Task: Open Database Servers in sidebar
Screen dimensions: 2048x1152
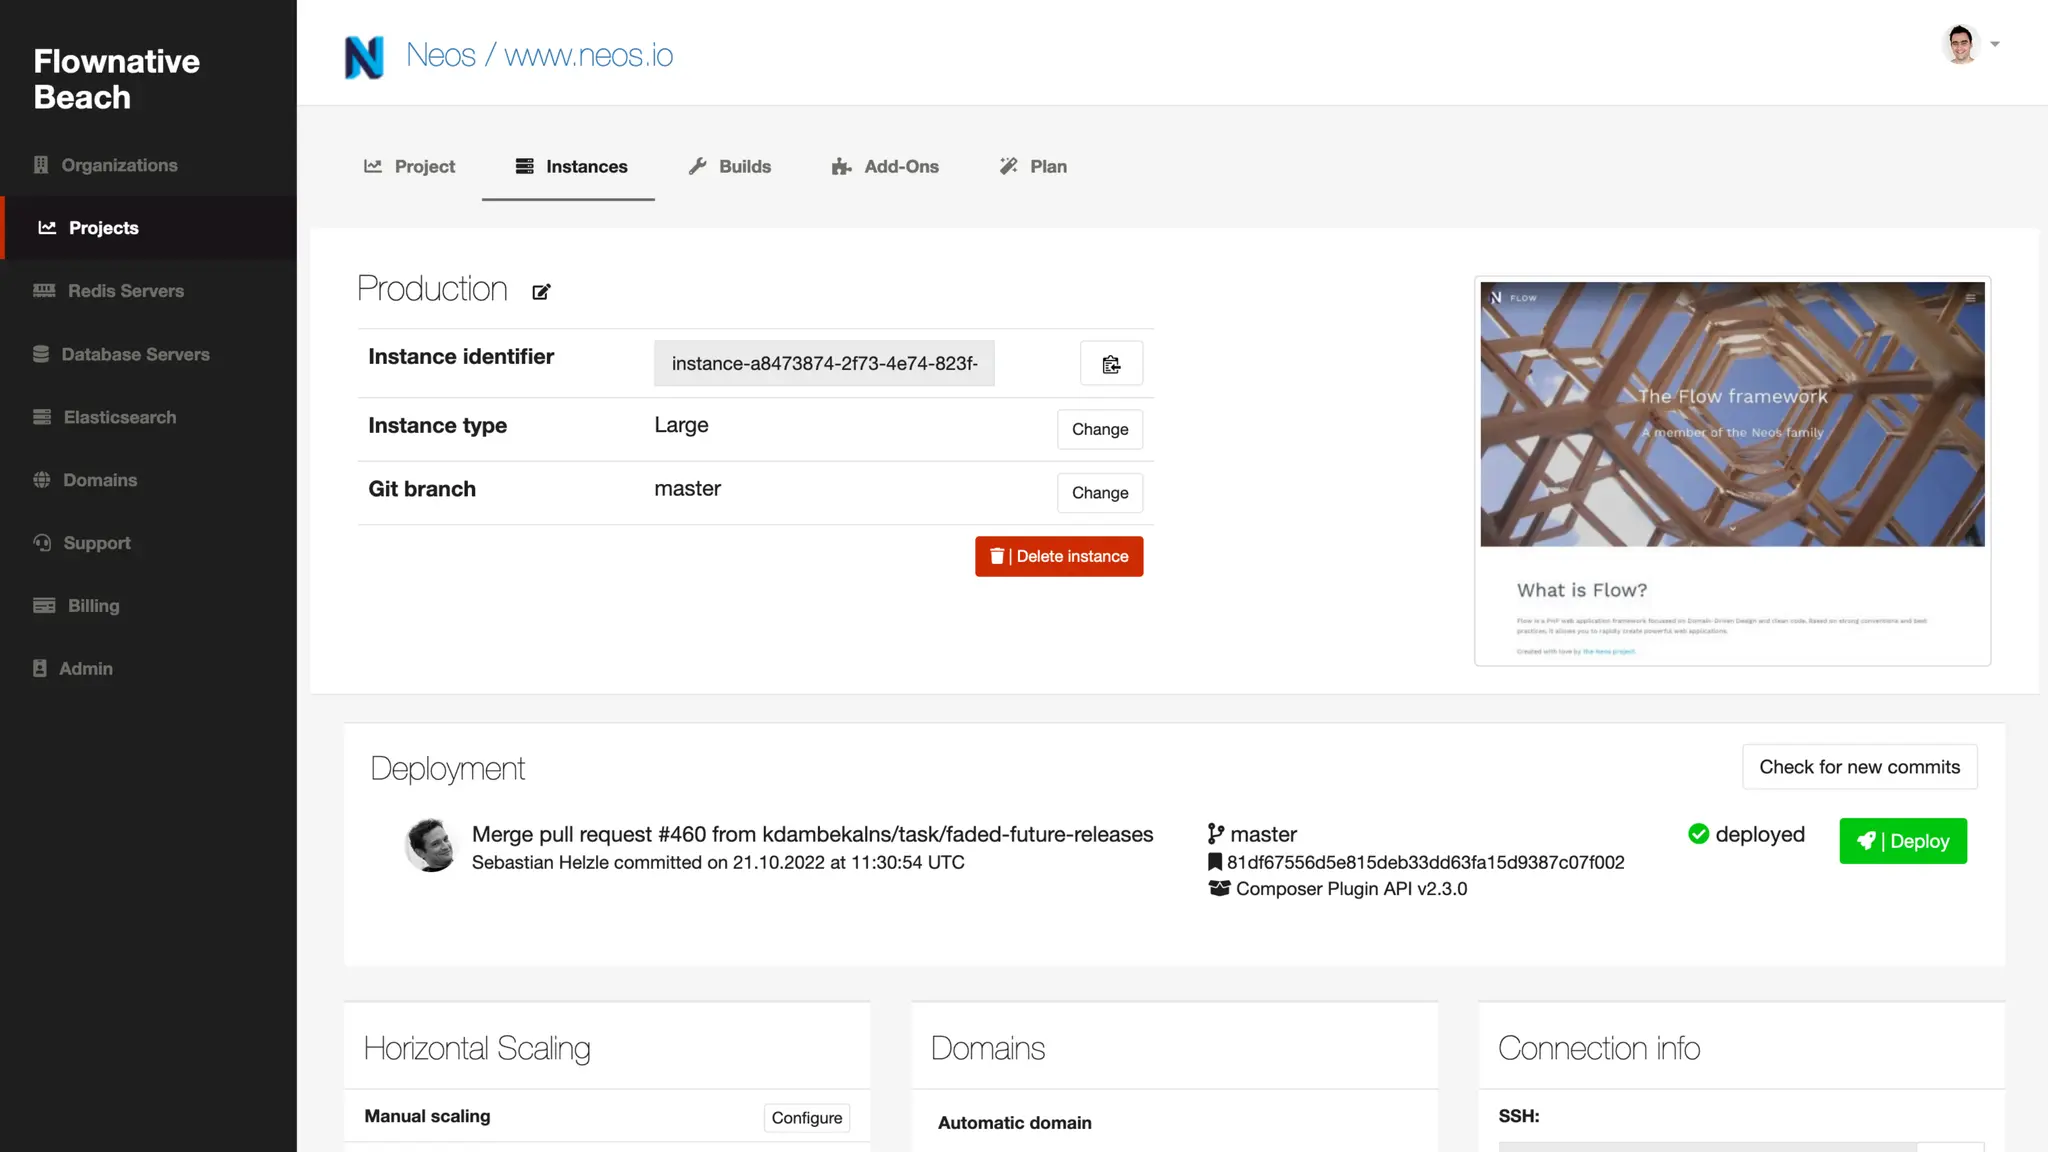Action: pyautogui.click(x=135, y=354)
